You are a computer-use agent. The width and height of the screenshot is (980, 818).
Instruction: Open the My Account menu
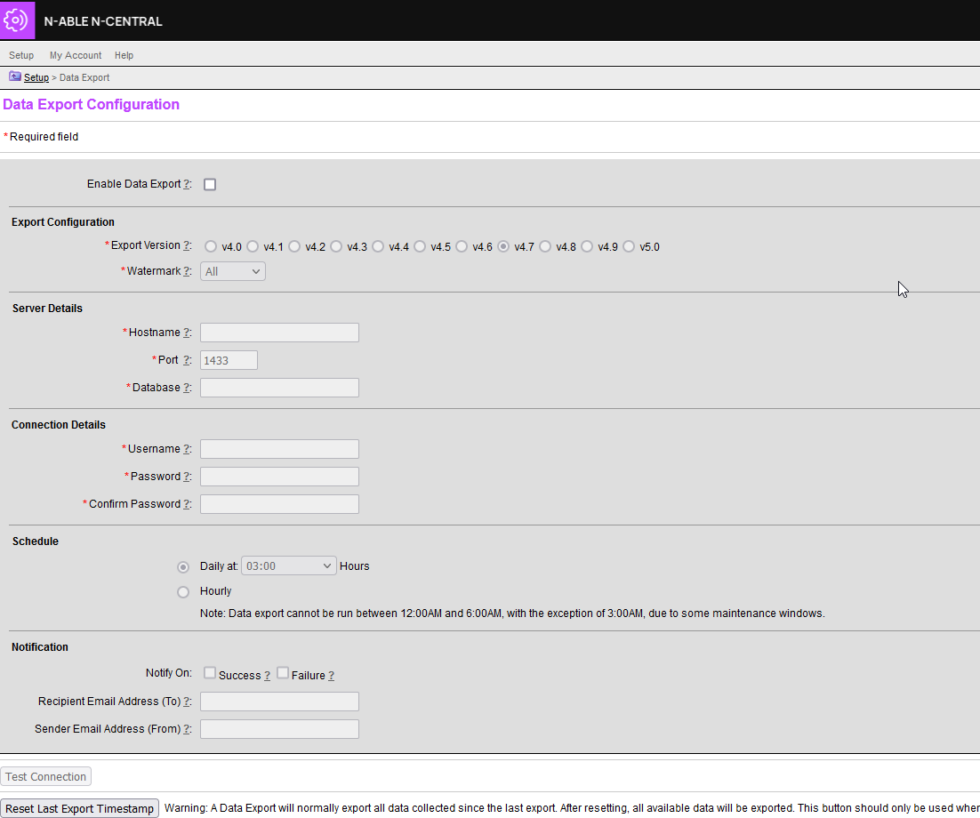(76, 55)
